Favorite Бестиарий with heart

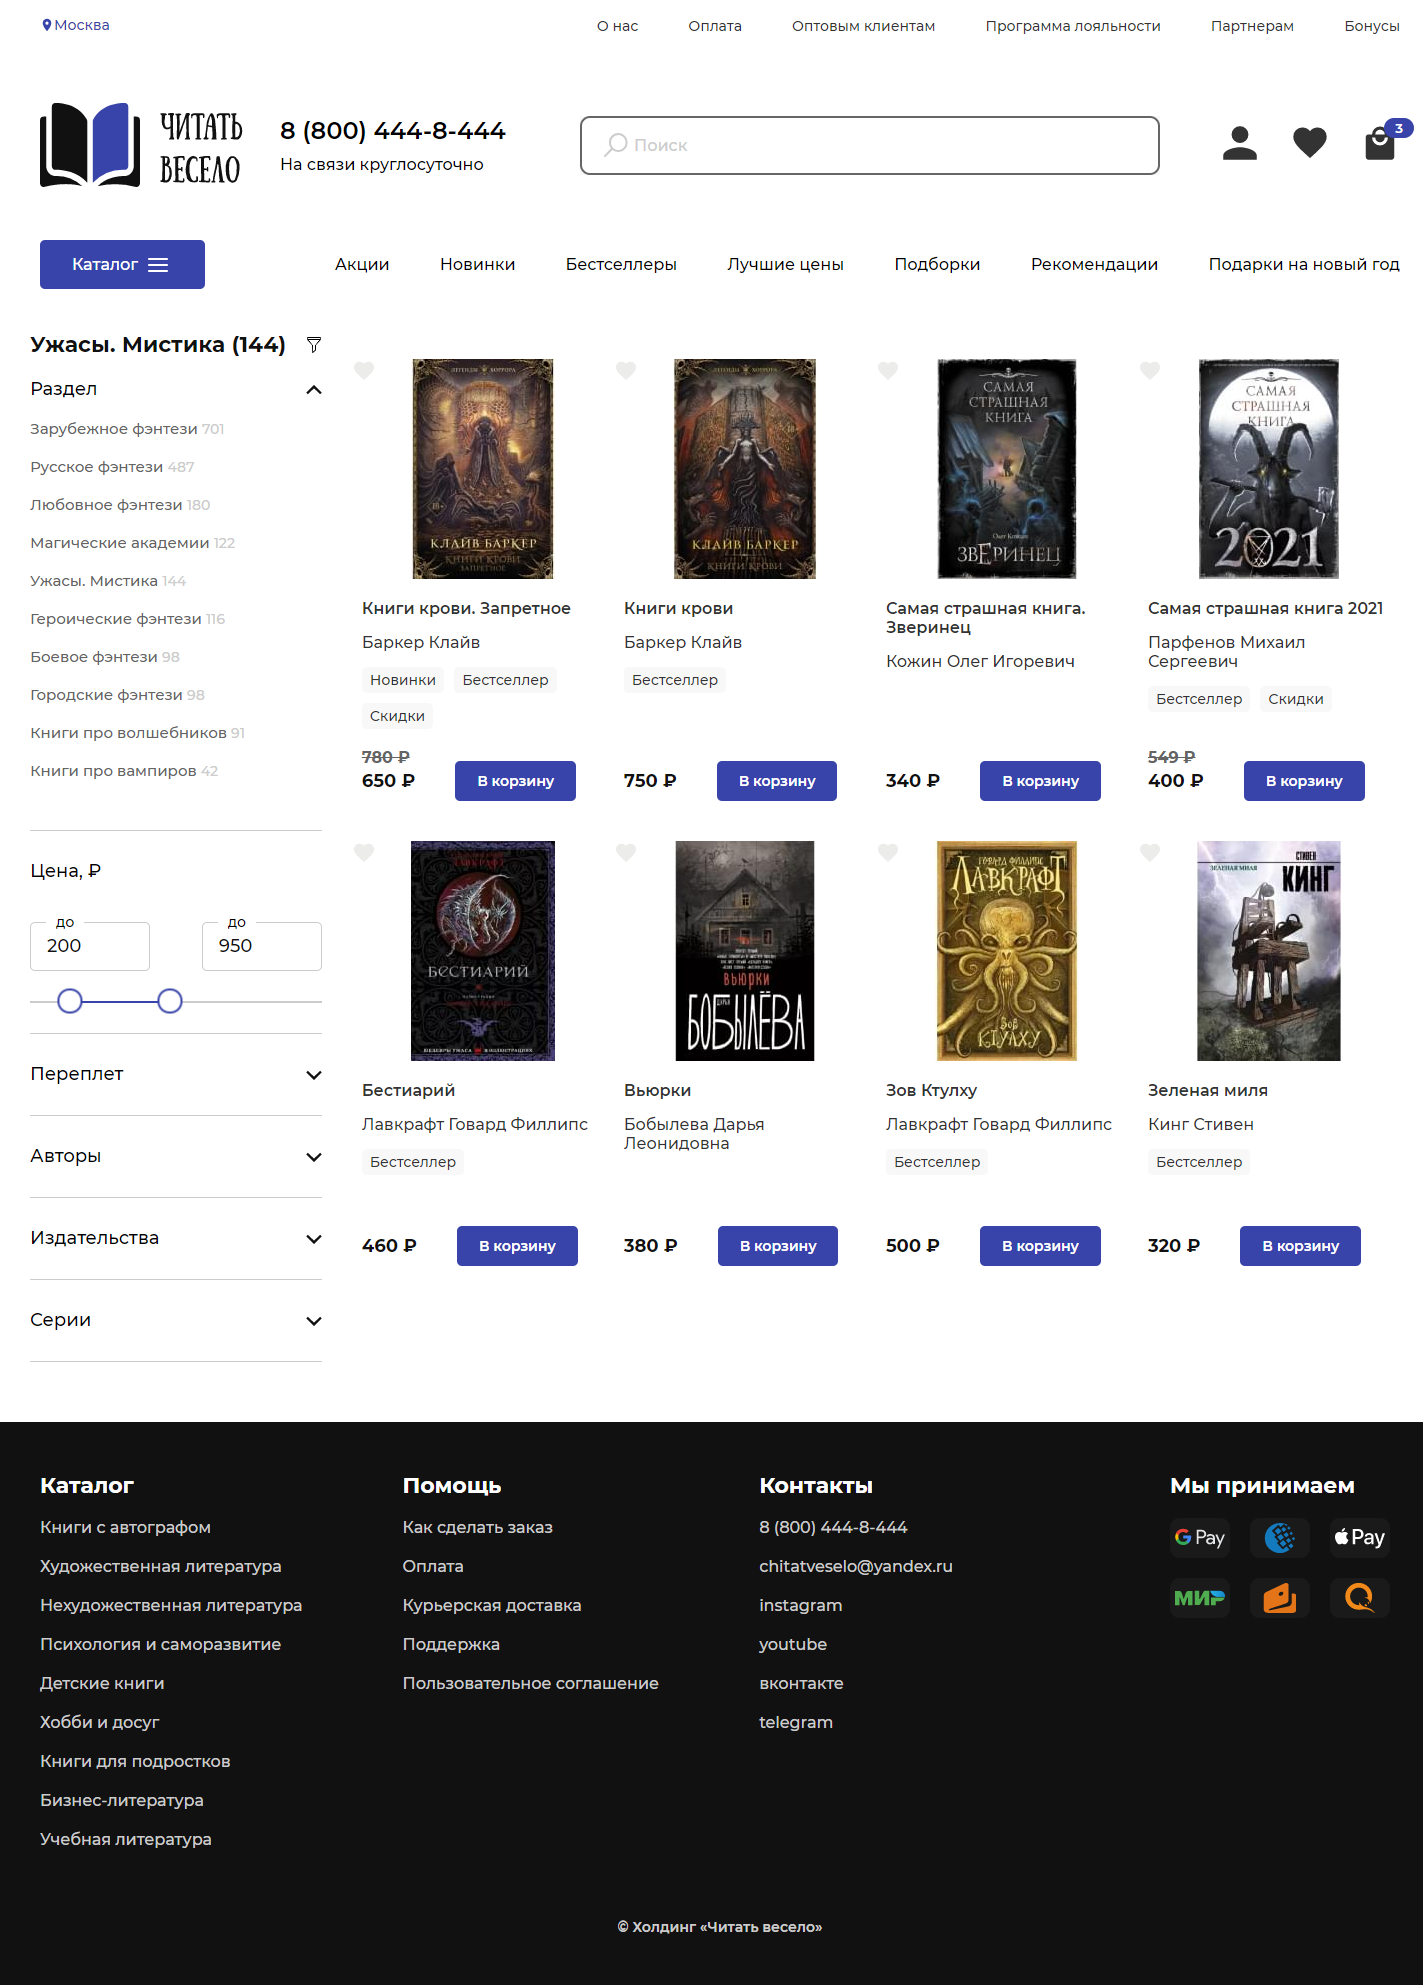click(x=364, y=853)
